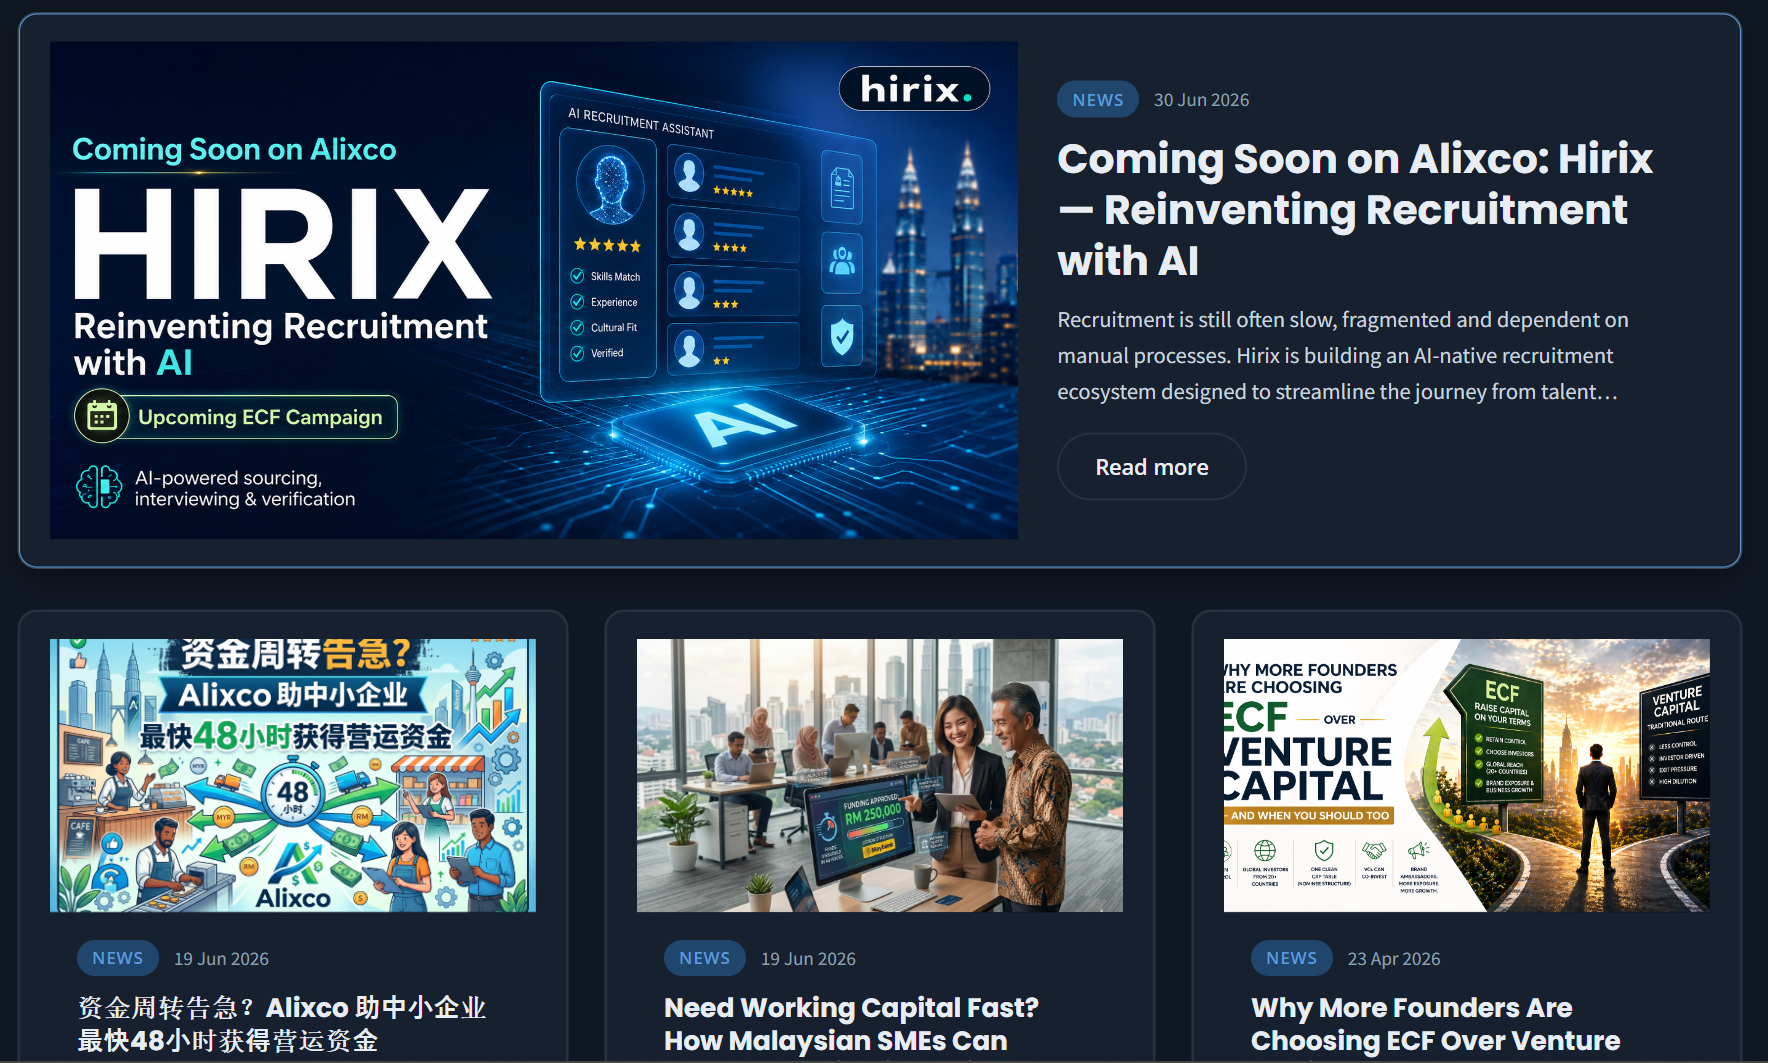The image size is (1768, 1063).
Task: Open the office meeting photo thumbnail
Action: click(880, 775)
